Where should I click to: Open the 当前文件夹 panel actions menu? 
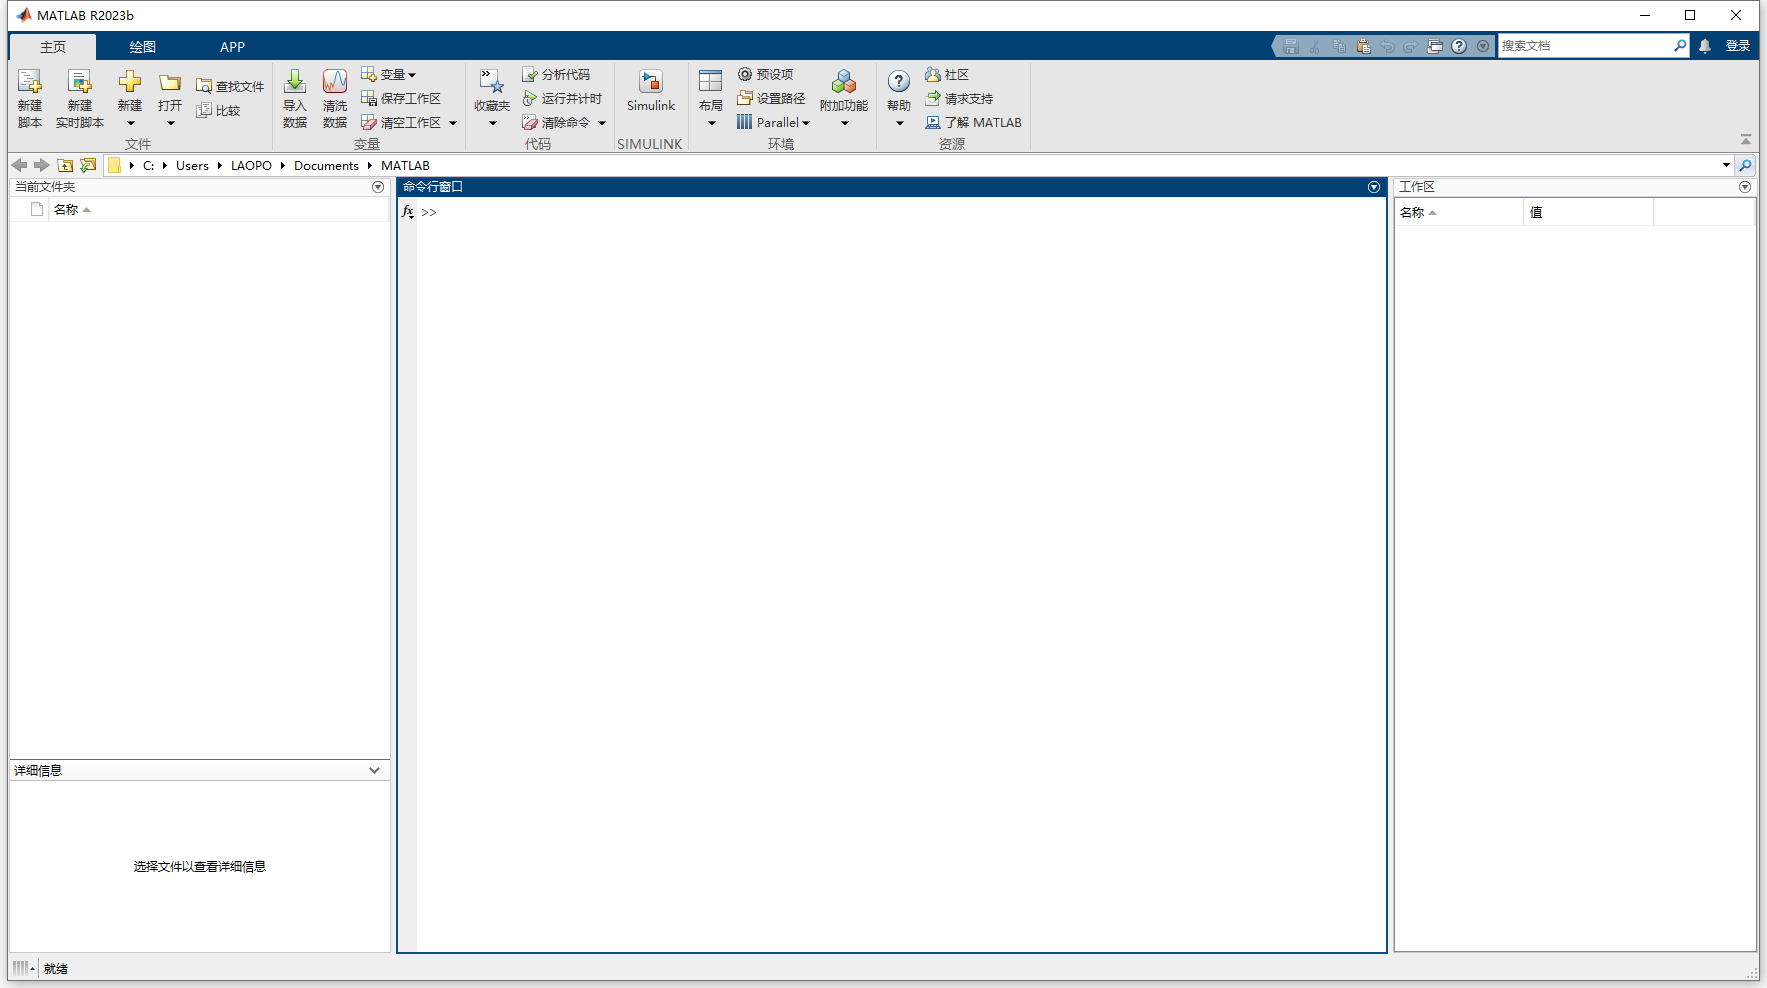tap(378, 187)
